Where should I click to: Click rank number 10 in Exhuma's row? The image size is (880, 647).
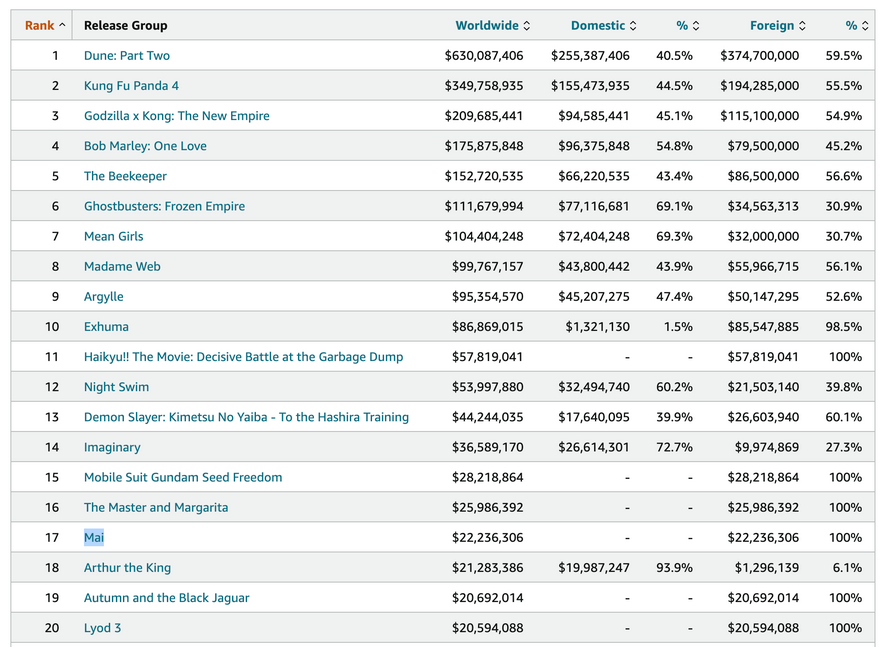coord(52,327)
